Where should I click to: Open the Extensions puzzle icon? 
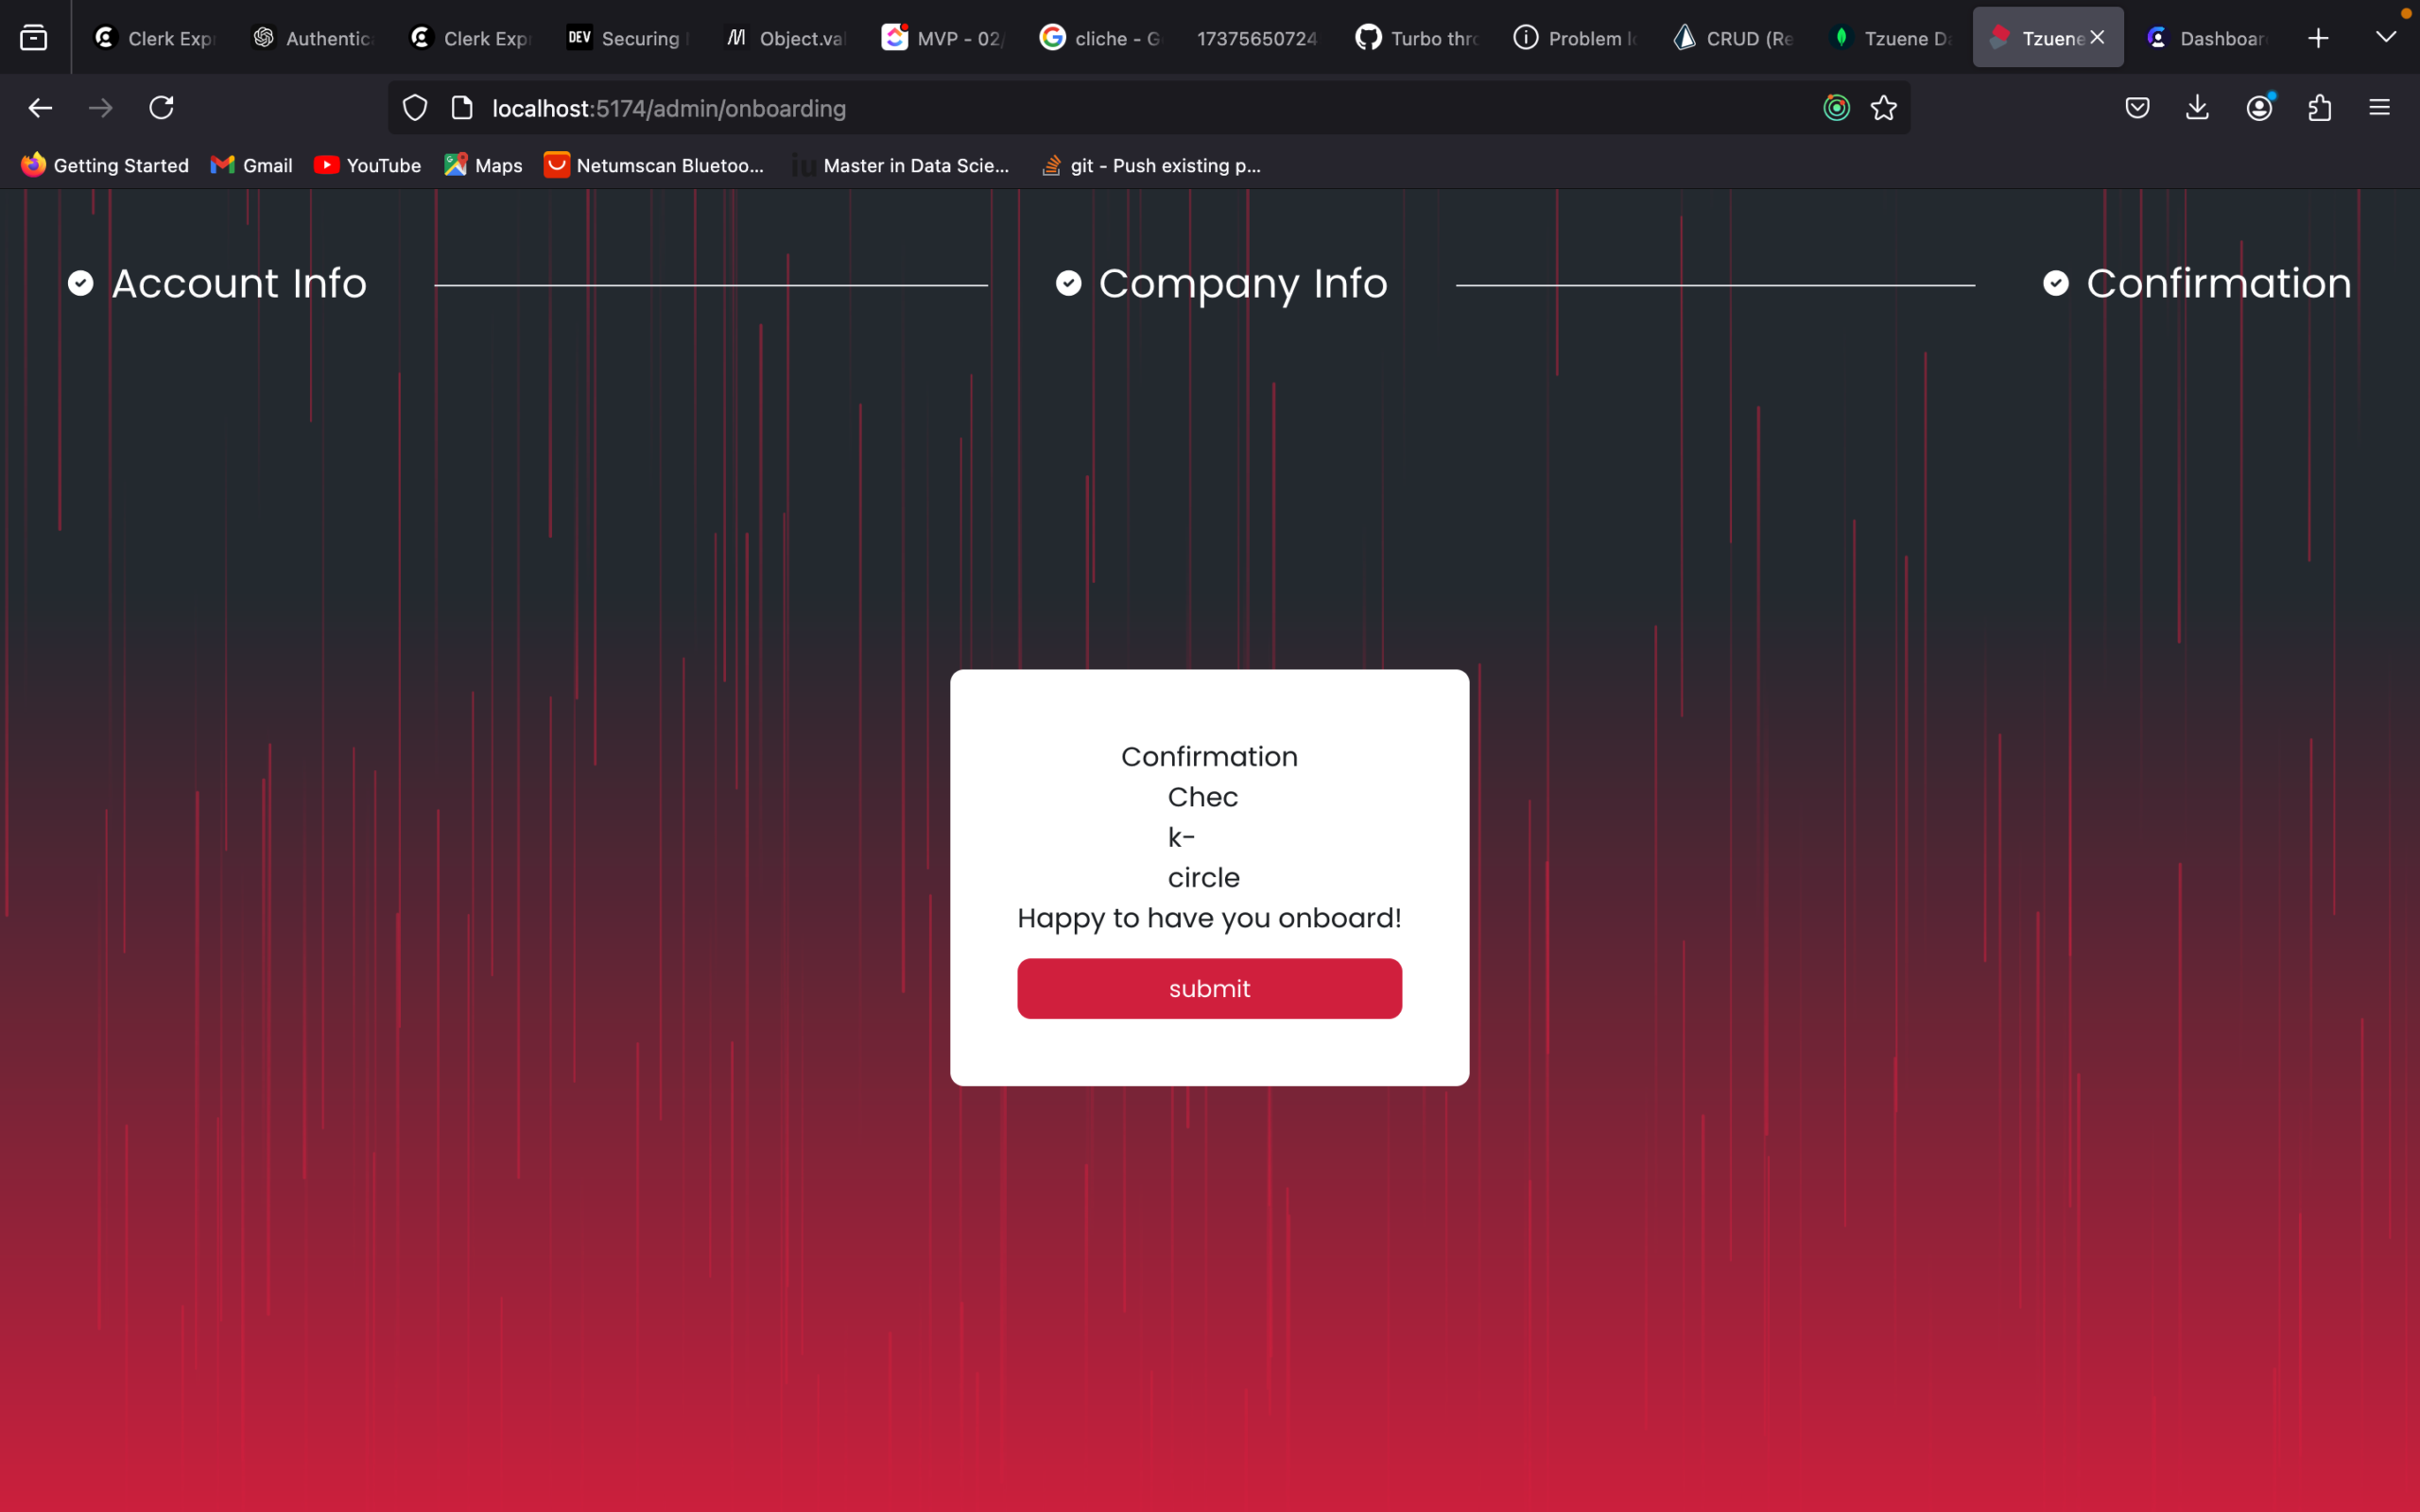pyautogui.click(x=2320, y=108)
